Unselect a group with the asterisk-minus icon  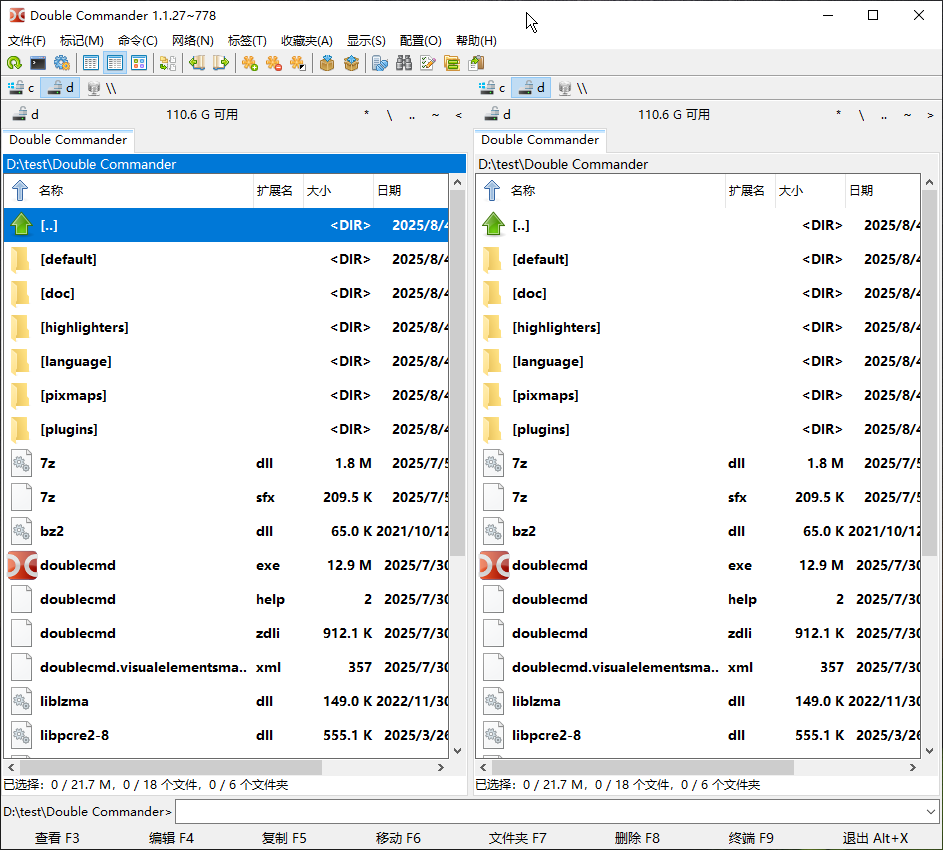coord(274,63)
